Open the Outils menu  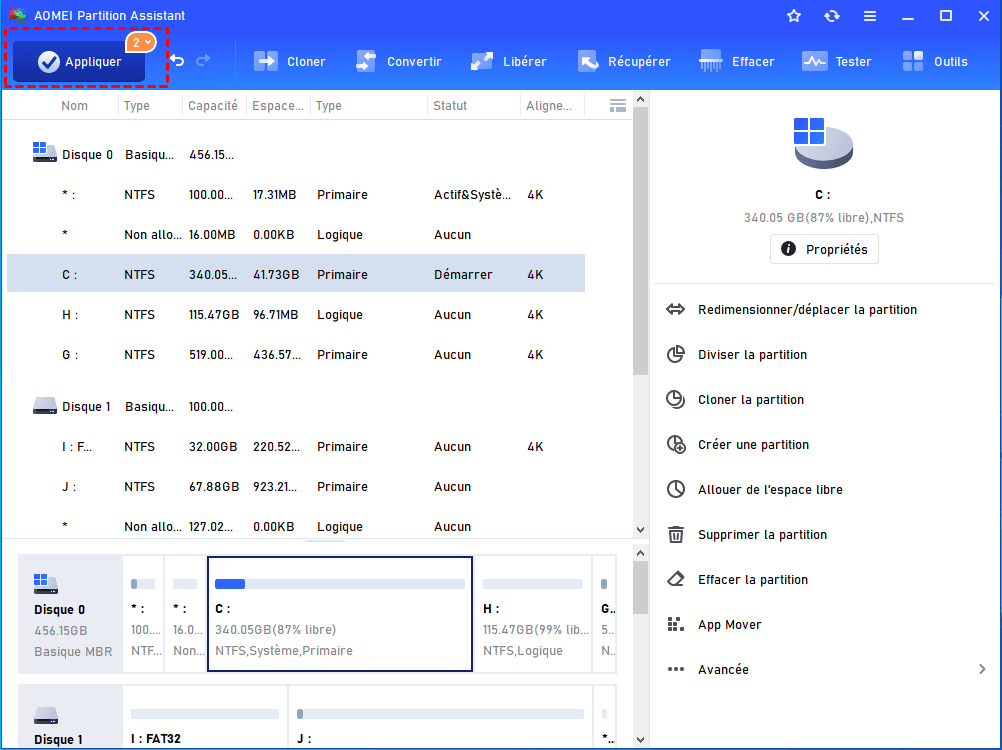(935, 62)
